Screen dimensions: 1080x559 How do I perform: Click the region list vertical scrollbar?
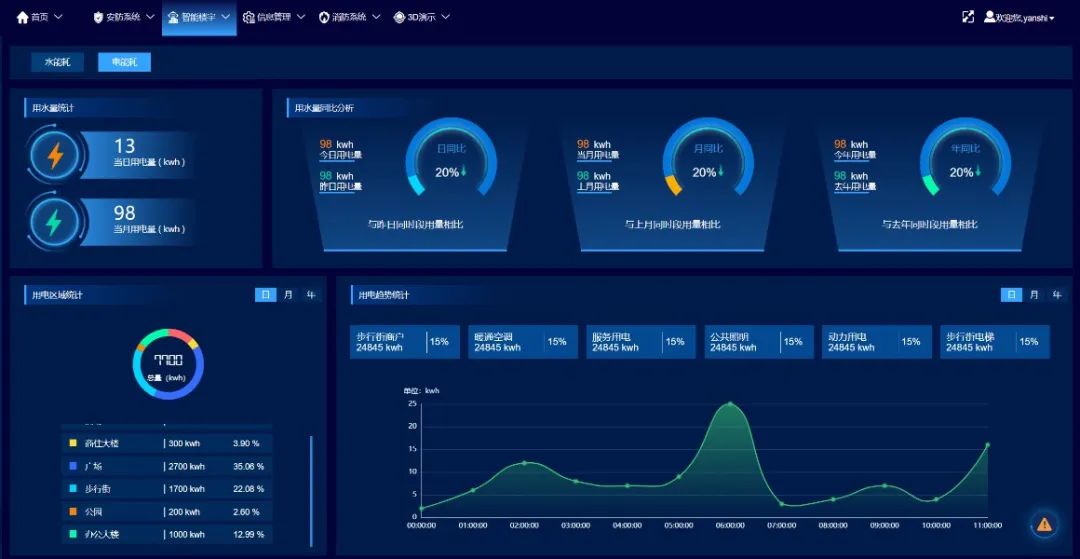click(x=311, y=491)
